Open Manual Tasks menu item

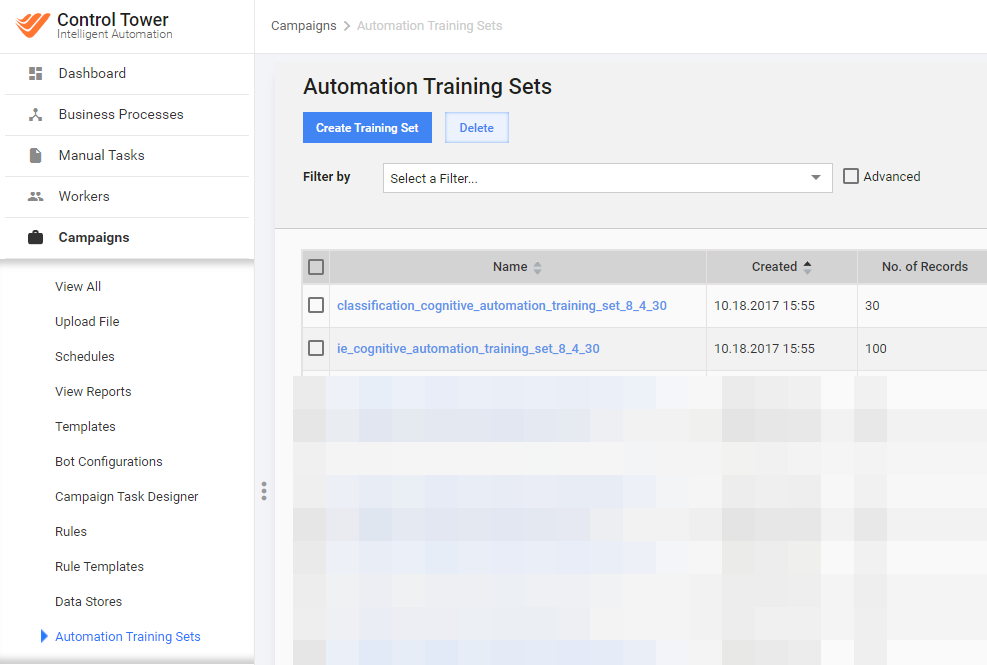click(x=101, y=156)
